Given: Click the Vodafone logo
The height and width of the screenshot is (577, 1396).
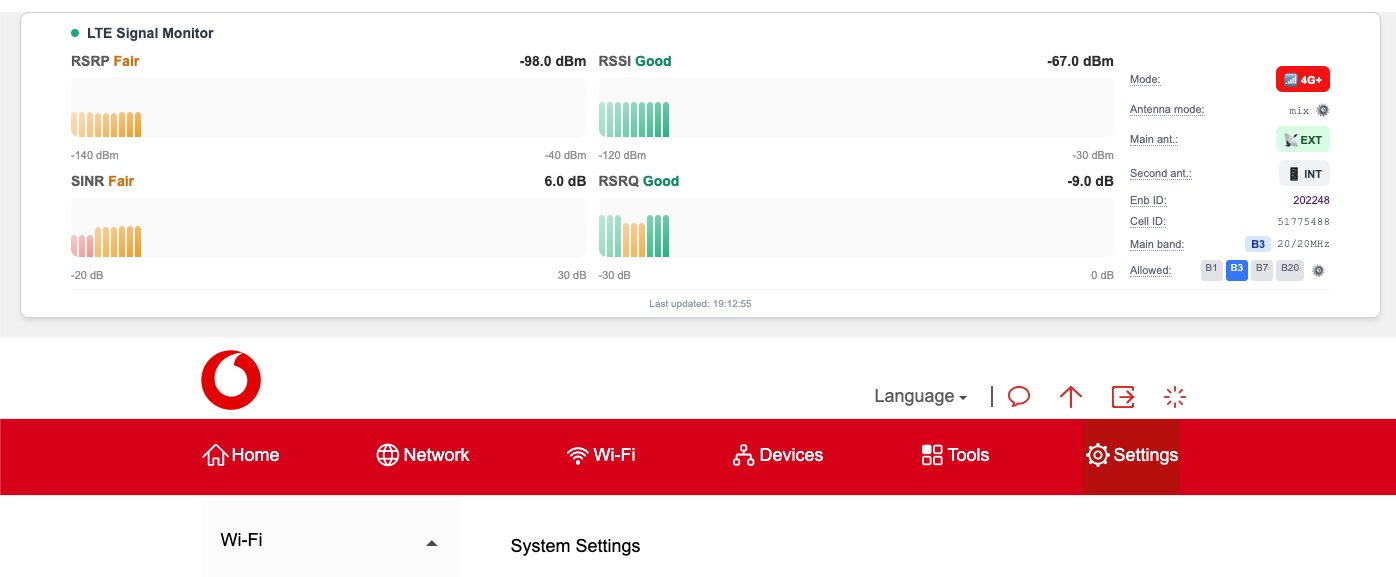Looking at the screenshot, I should pos(231,380).
